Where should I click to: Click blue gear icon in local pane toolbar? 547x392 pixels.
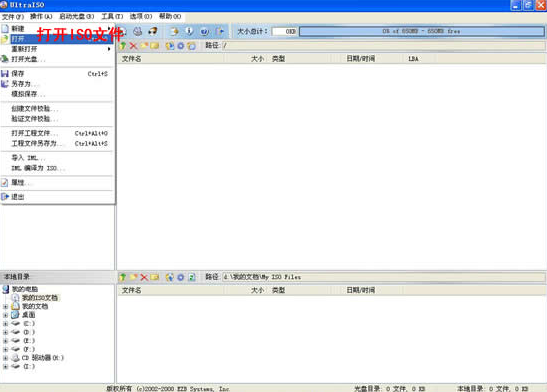181,277
